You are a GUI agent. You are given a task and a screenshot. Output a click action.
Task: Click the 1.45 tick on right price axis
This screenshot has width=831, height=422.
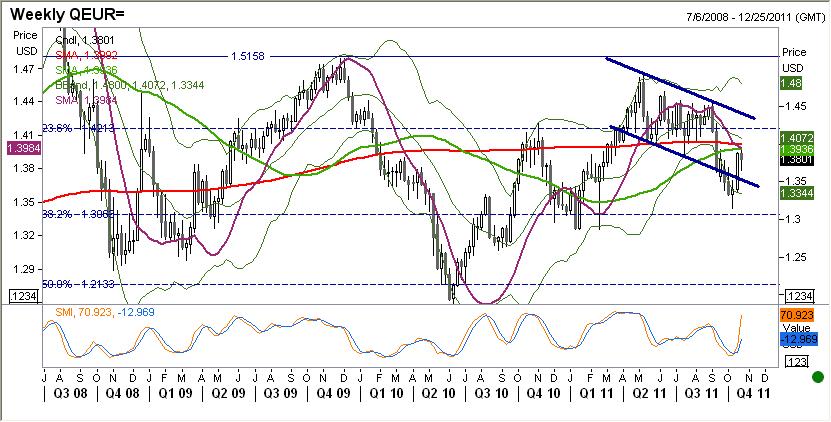[797, 106]
